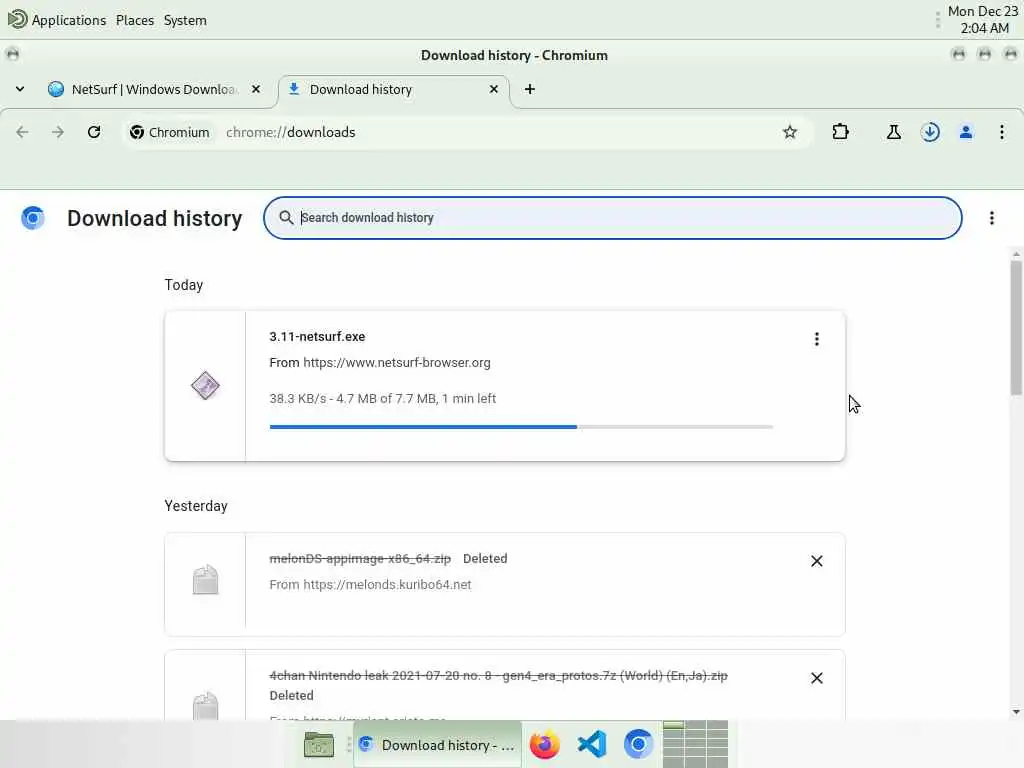The width and height of the screenshot is (1024, 768).
Task: Remove melonDS-appimage-x86_64.zip from the list
Action: click(x=816, y=561)
